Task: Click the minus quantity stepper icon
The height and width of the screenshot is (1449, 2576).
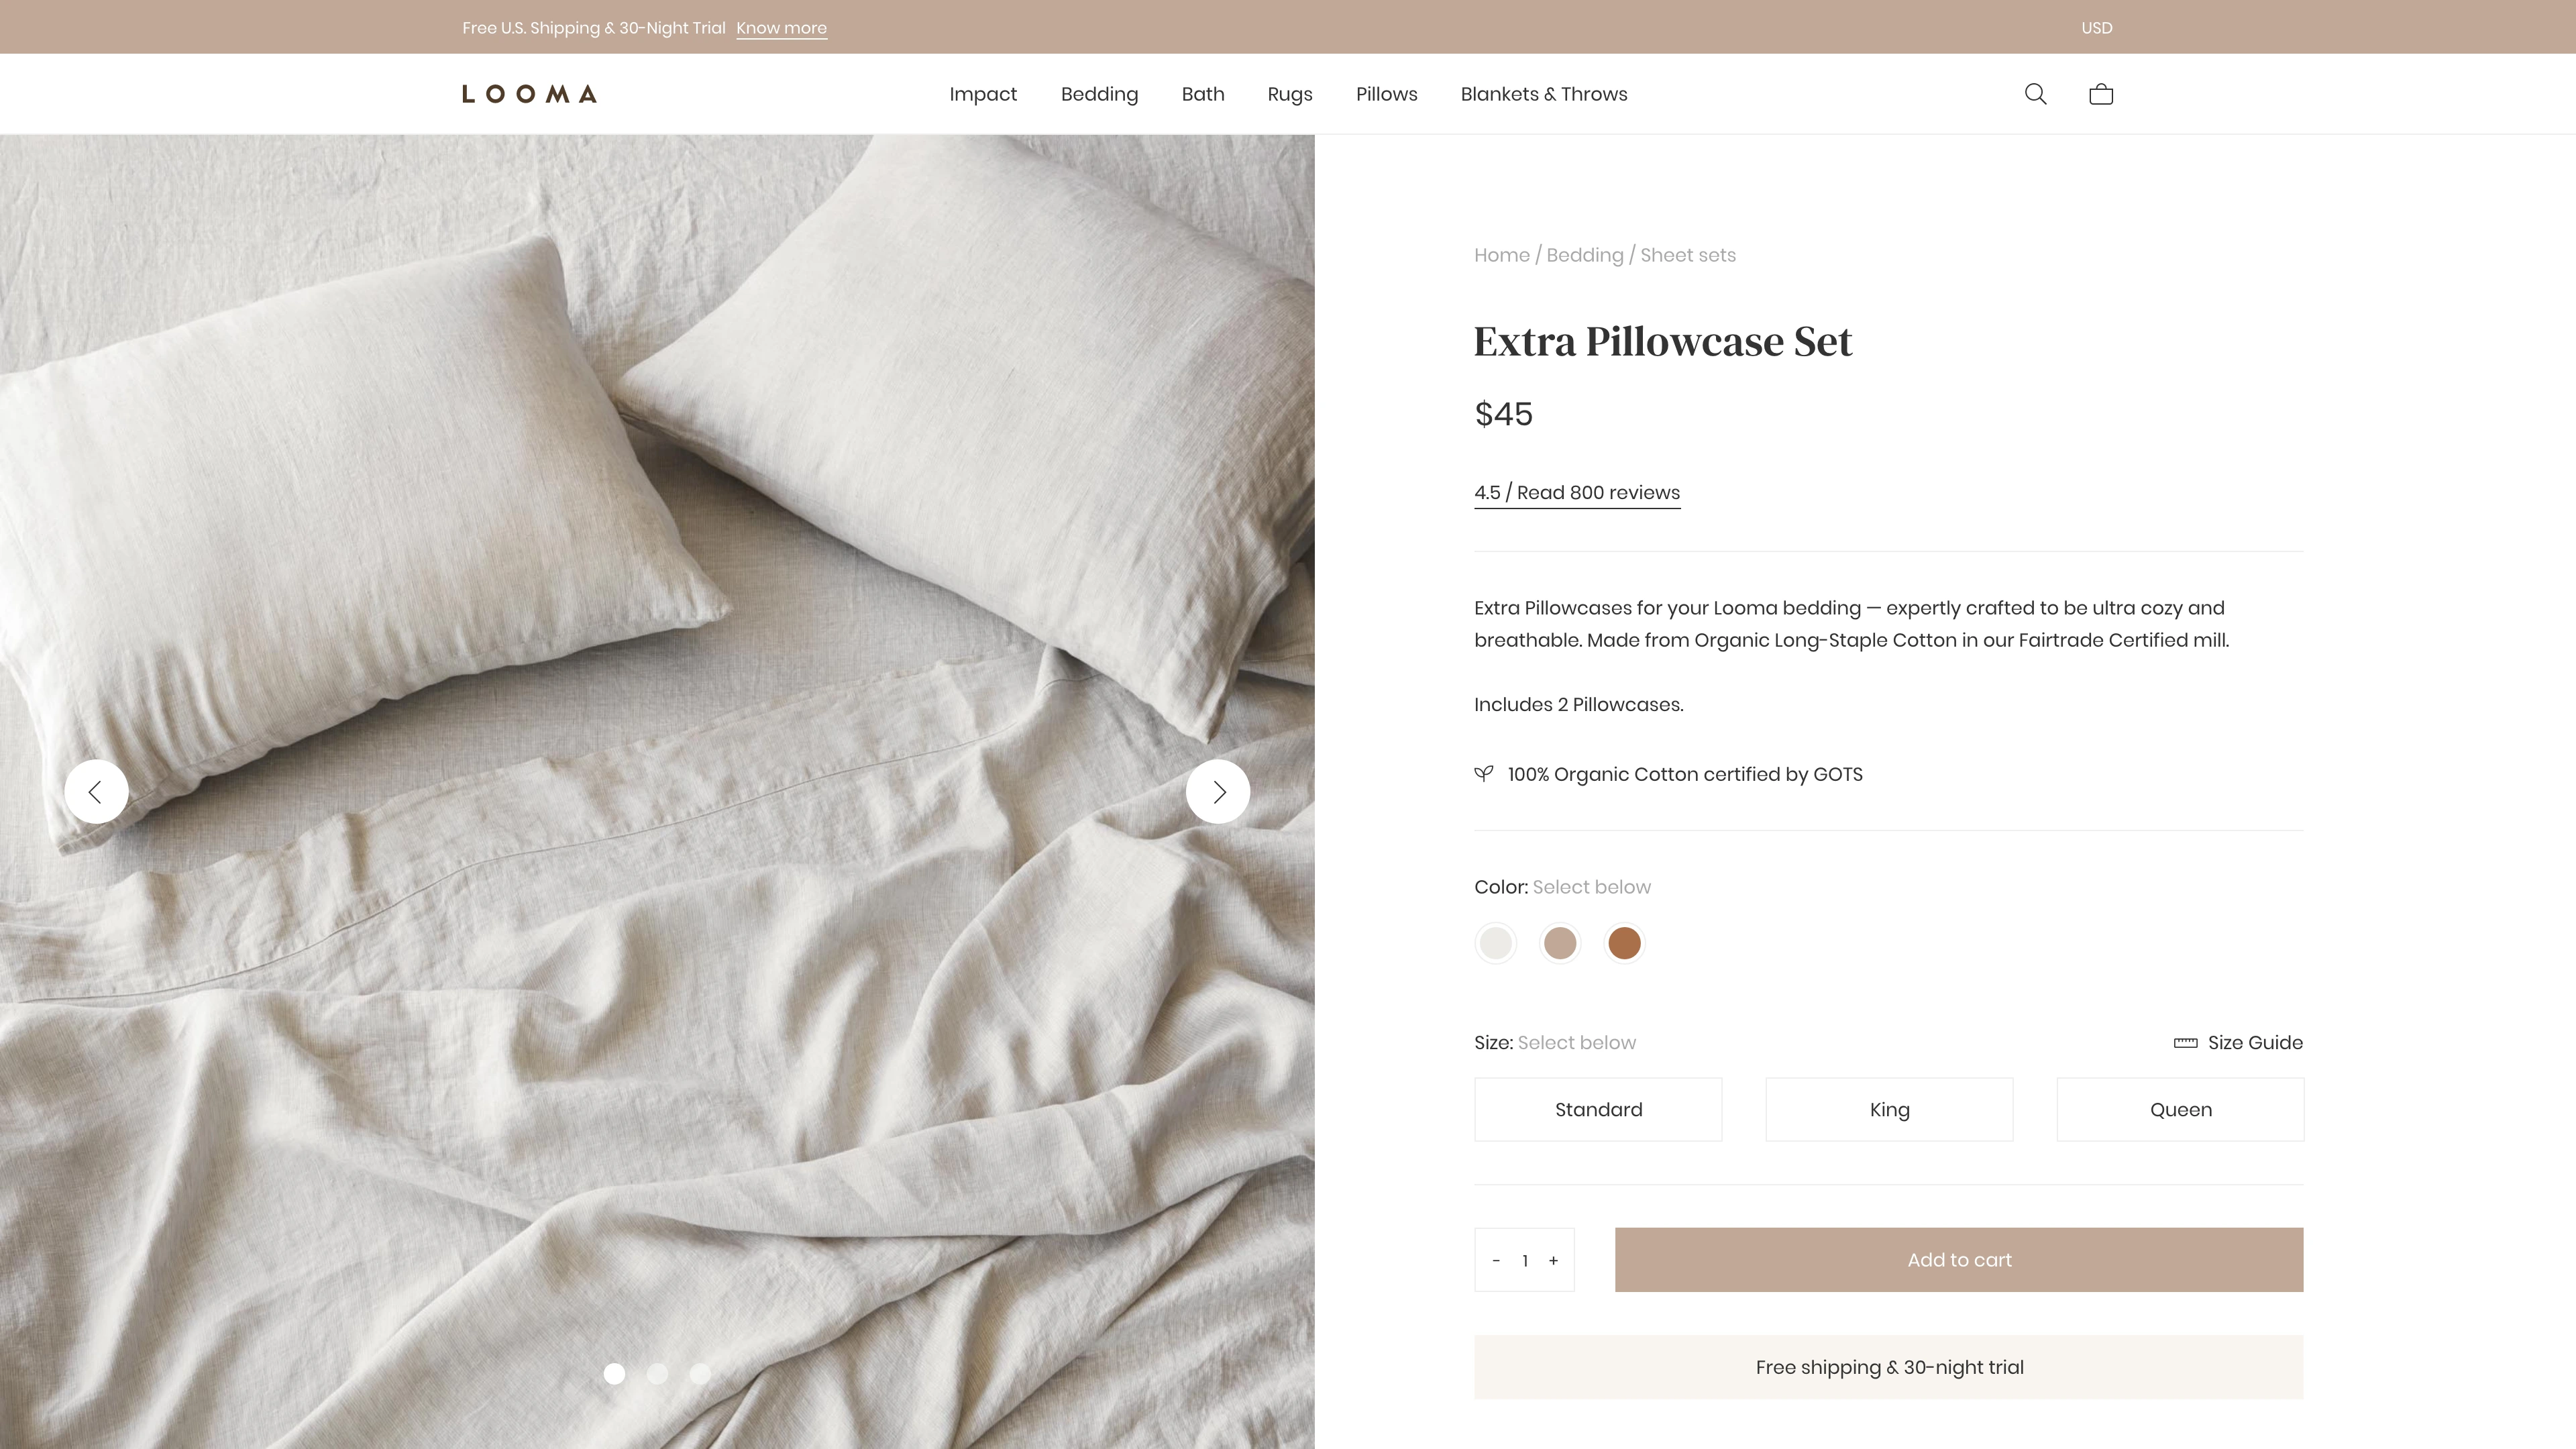Action: [x=1495, y=1260]
